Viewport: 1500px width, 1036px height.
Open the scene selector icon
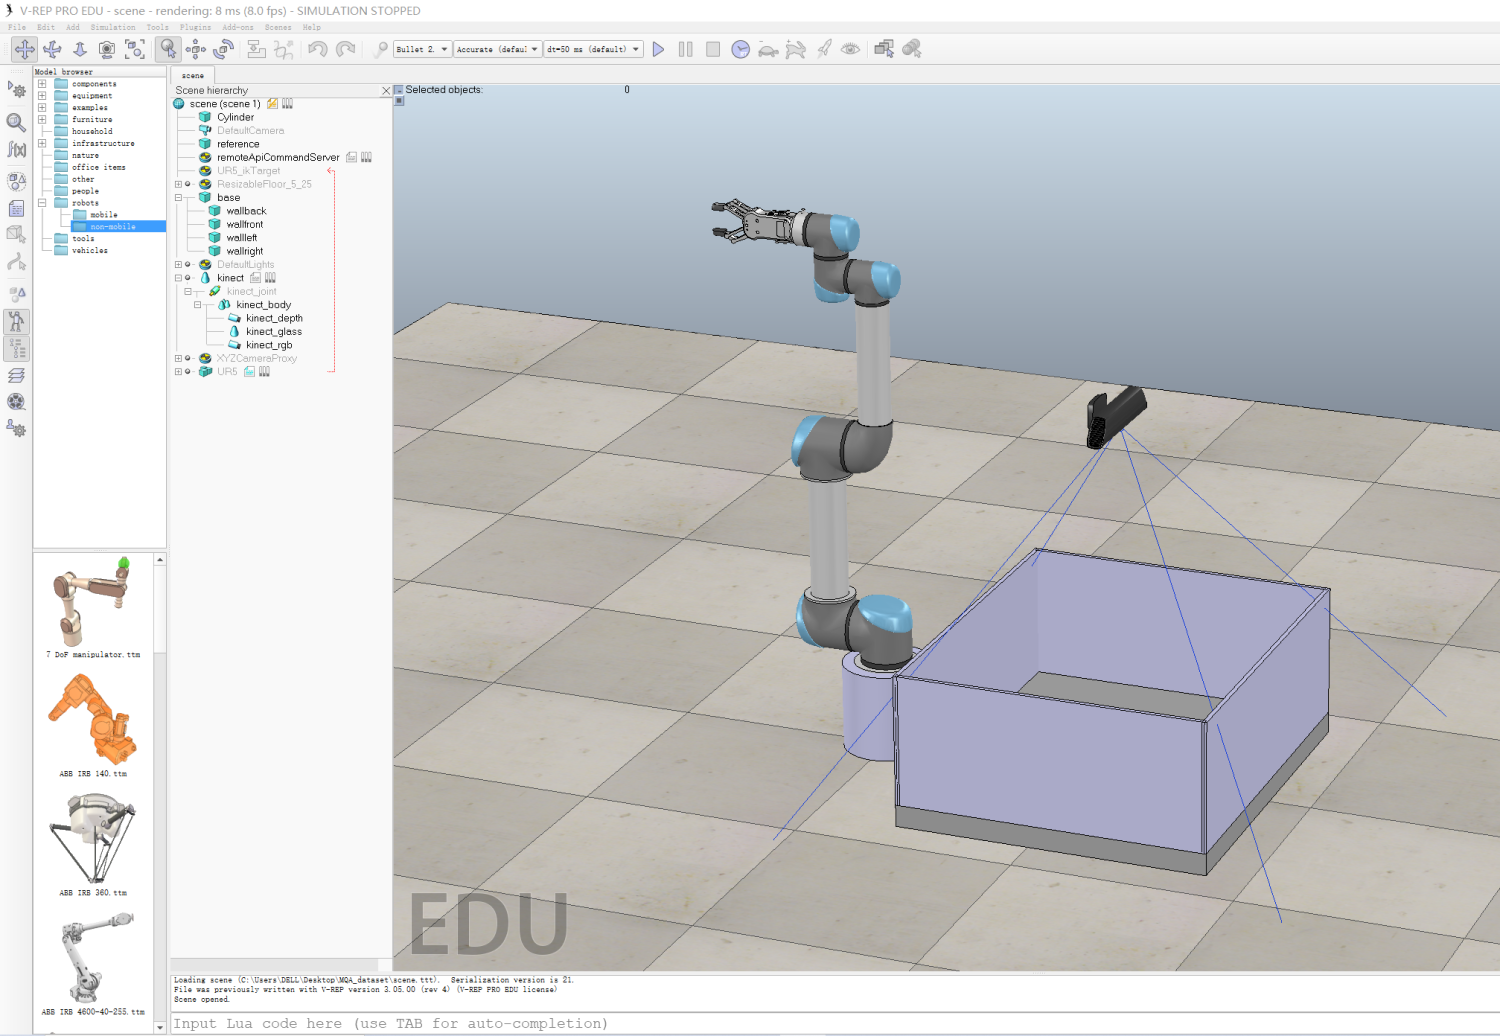tap(912, 49)
